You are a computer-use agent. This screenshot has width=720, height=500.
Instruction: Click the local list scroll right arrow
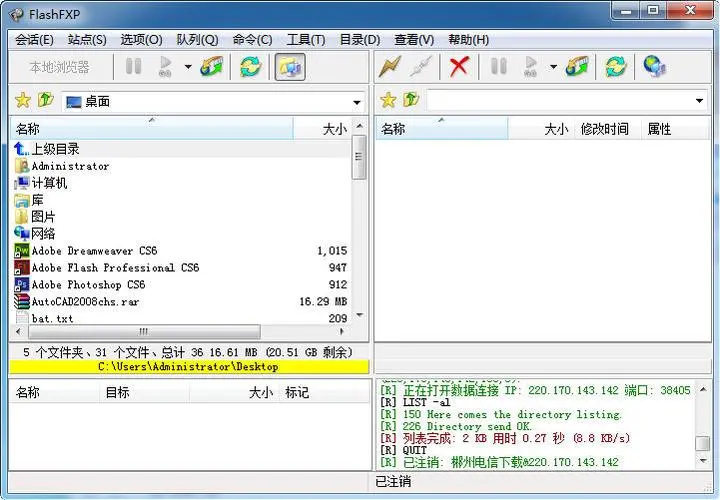[342, 331]
